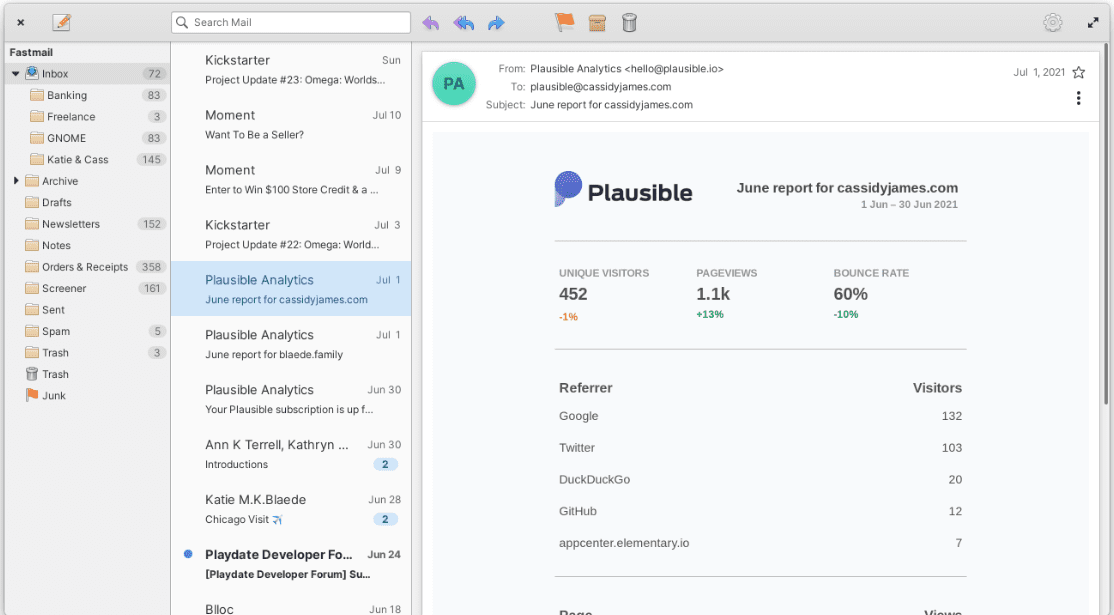The width and height of the screenshot is (1114, 615).
Task: Click the Twitter referrer row
Action: tap(760, 448)
